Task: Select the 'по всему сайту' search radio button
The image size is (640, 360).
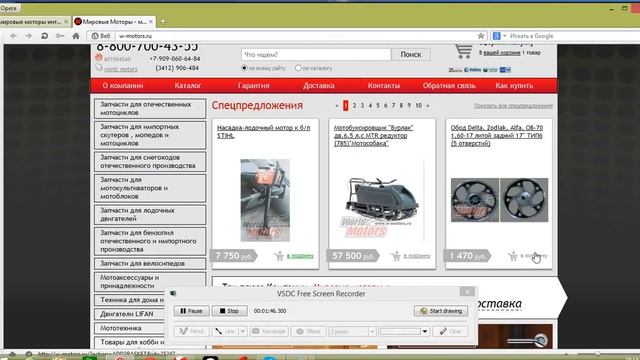Action: tap(244, 68)
